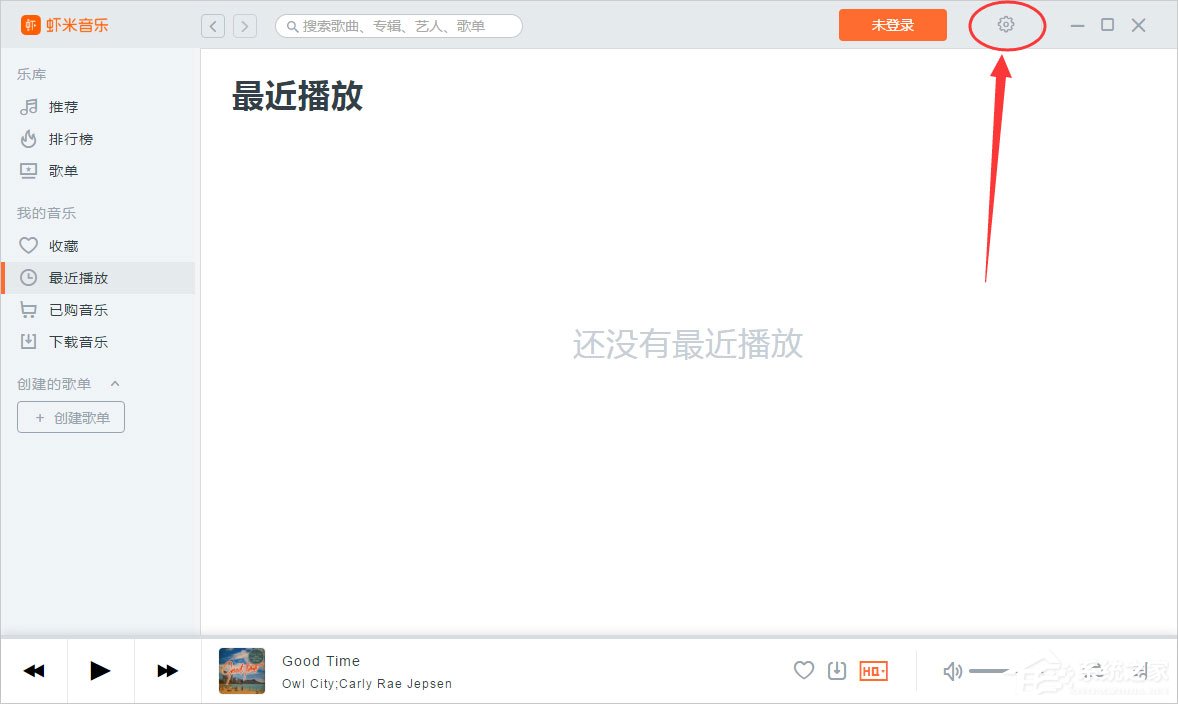Toggle favorite for Good Time song

[803, 671]
